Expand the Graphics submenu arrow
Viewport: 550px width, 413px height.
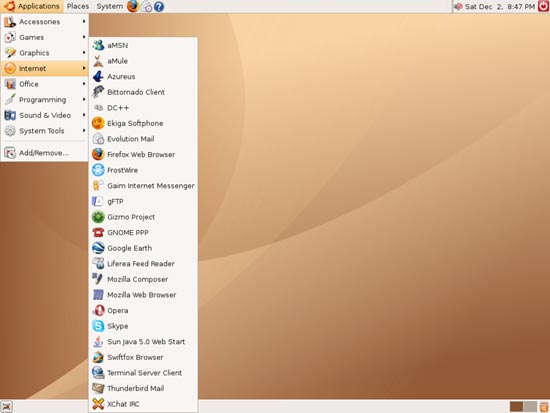tap(84, 53)
